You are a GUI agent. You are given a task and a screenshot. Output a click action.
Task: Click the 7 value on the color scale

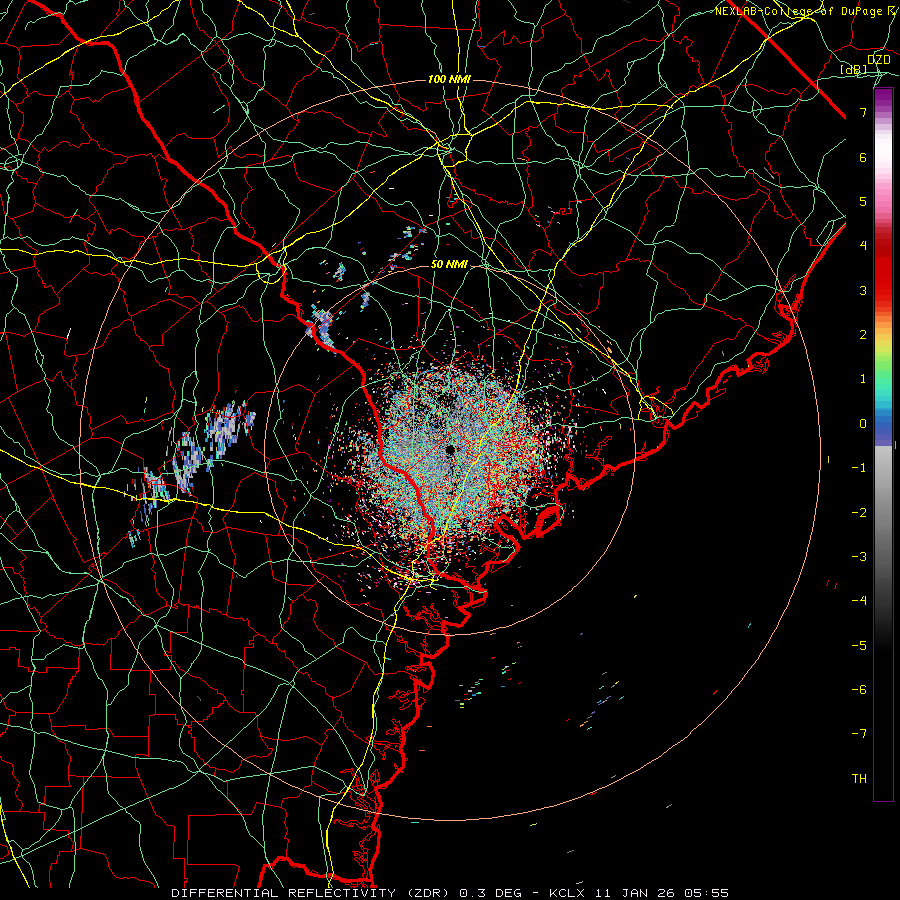tap(863, 112)
